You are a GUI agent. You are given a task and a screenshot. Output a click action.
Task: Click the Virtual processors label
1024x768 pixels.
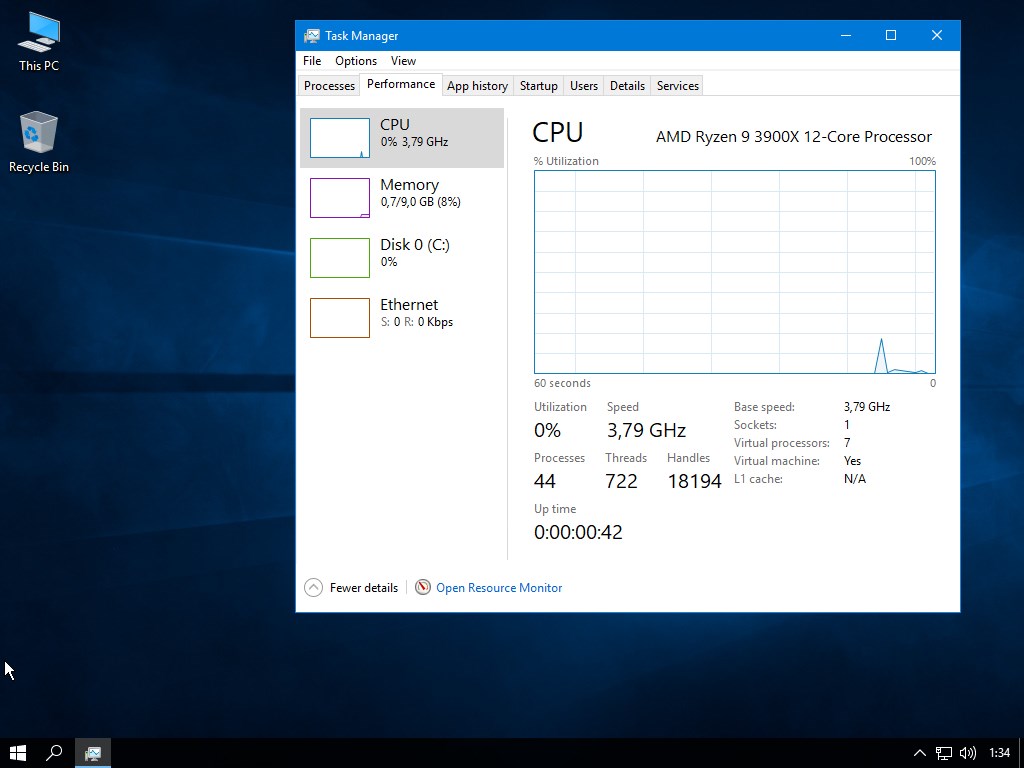tap(782, 443)
